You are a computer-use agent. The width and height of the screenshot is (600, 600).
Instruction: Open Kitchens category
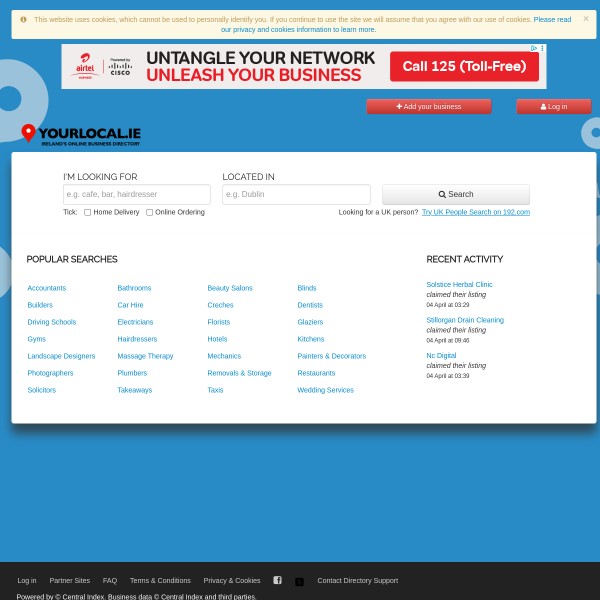pyautogui.click(x=311, y=339)
